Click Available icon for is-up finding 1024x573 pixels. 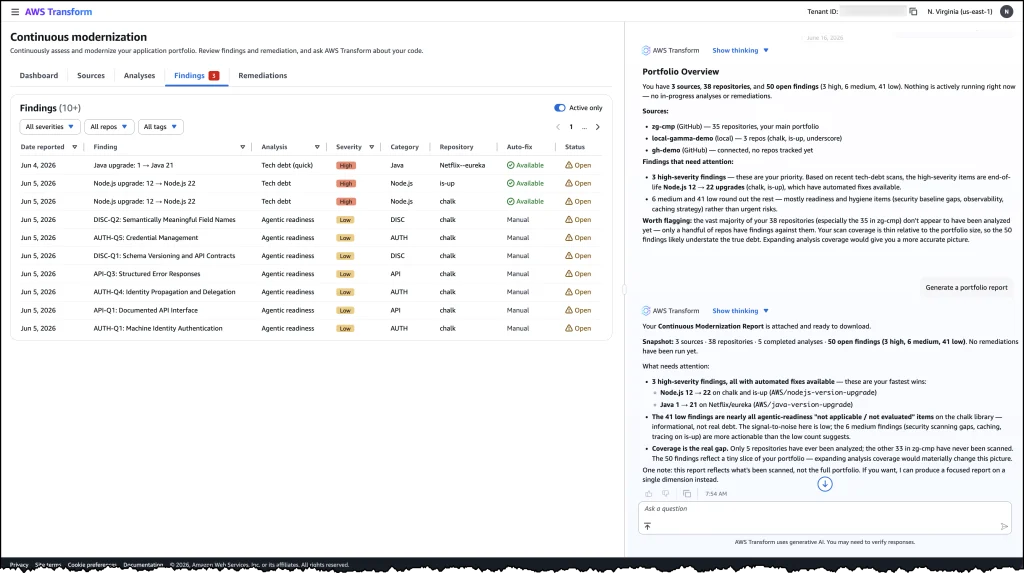[x=511, y=184]
